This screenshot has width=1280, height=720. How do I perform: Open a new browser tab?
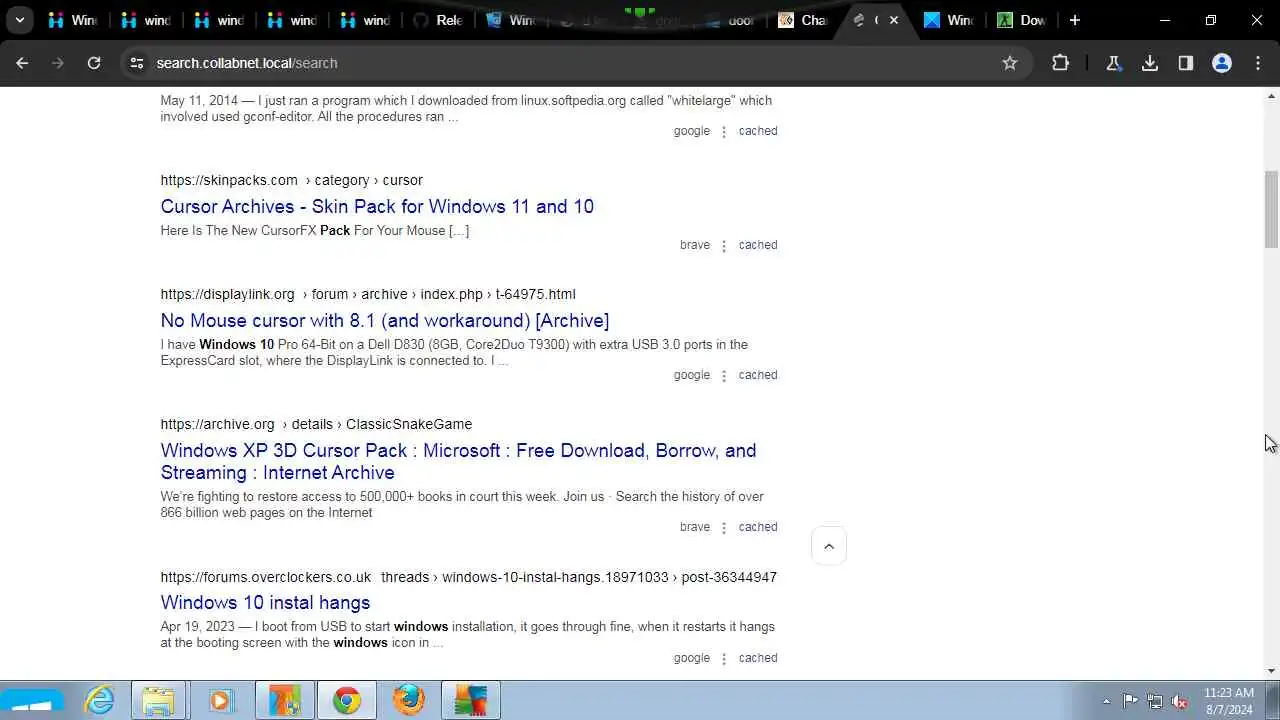1075,20
